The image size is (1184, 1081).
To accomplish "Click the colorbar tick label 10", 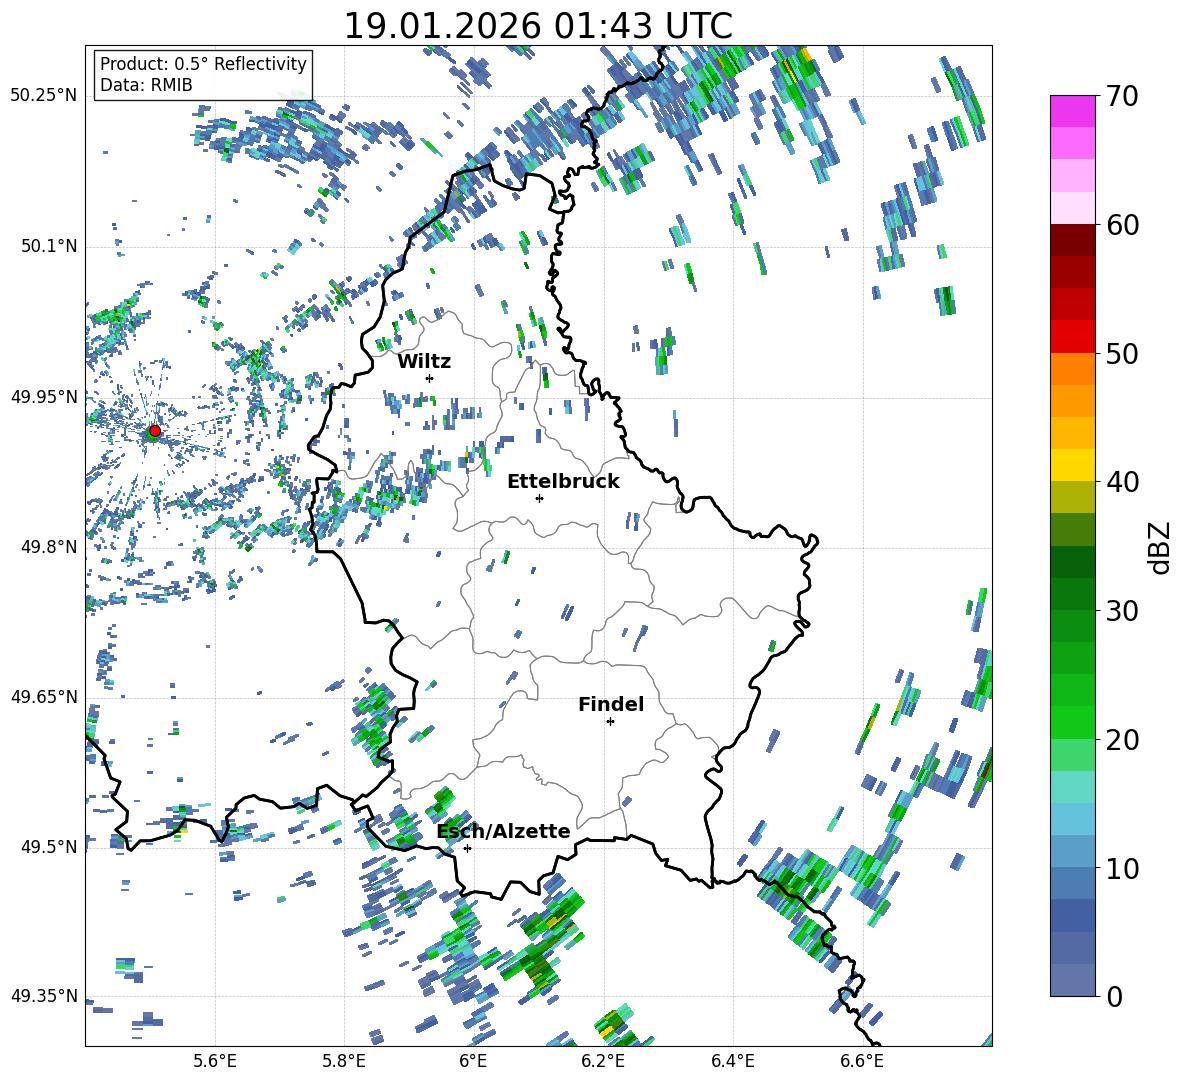I will (x=1121, y=868).
